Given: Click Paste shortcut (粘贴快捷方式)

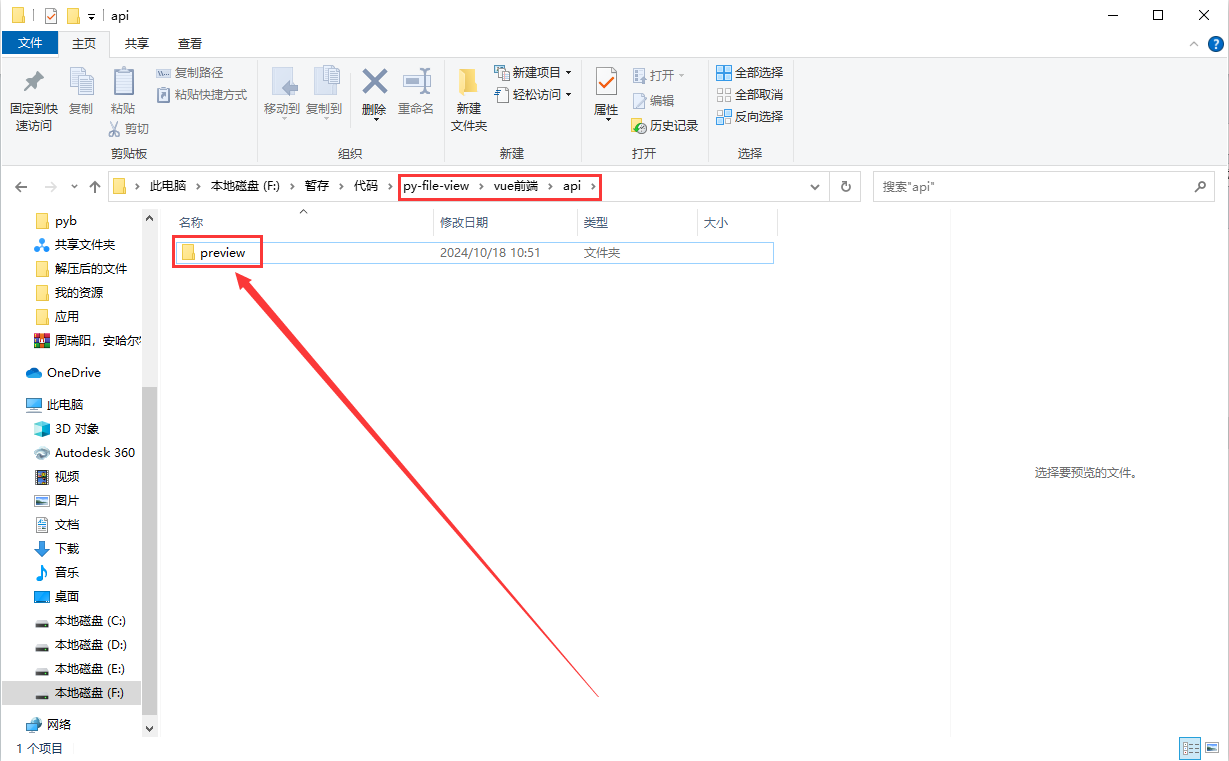Looking at the screenshot, I should click(202, 95).
